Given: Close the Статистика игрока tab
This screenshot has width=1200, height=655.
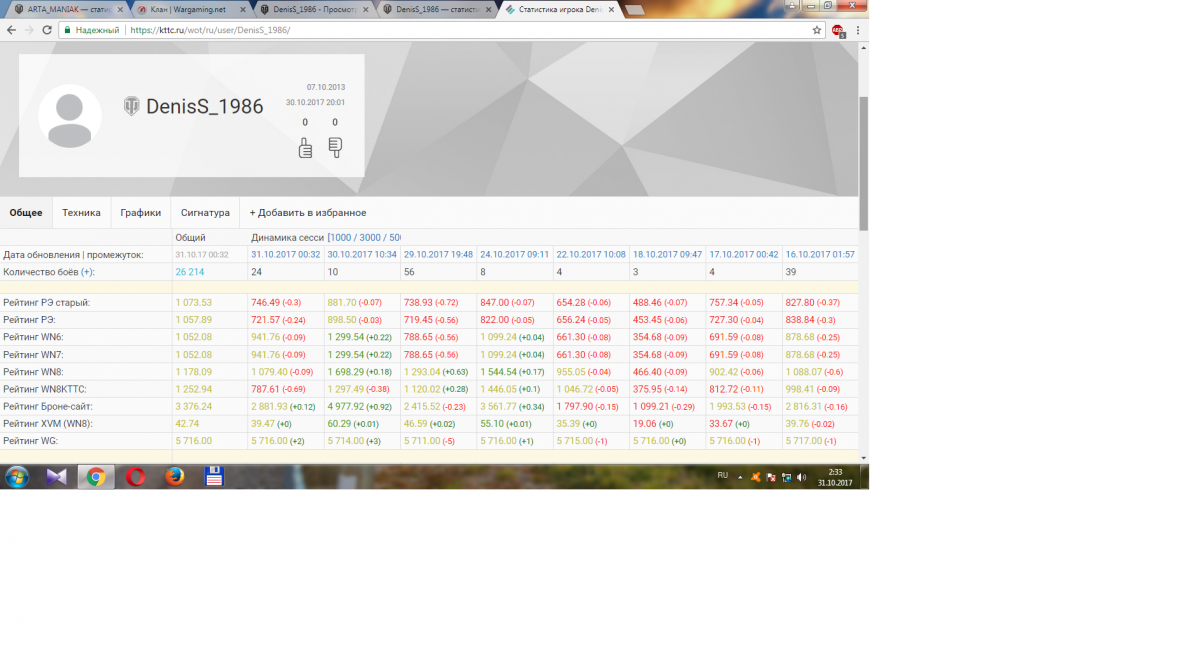Looking at the screenshot, I should (610, 10).
